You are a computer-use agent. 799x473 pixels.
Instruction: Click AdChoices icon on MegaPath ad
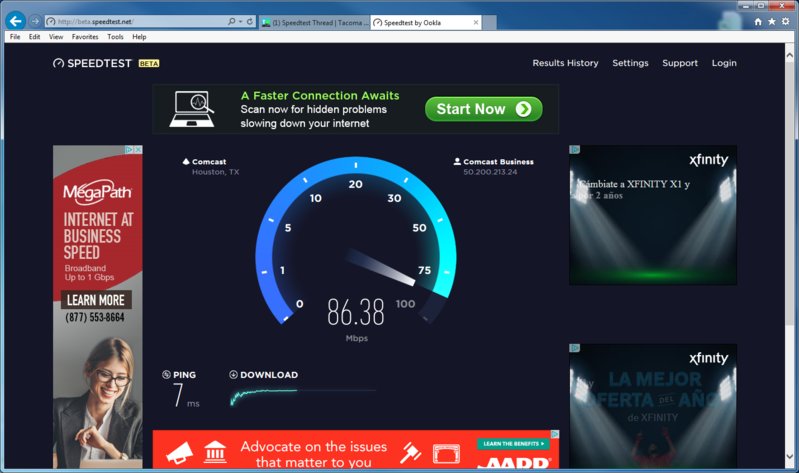pyautogui.click(x=129, y=150)
